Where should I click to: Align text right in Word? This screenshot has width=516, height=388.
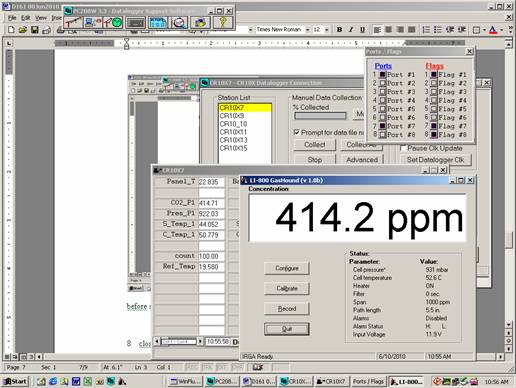pos(400,30)
